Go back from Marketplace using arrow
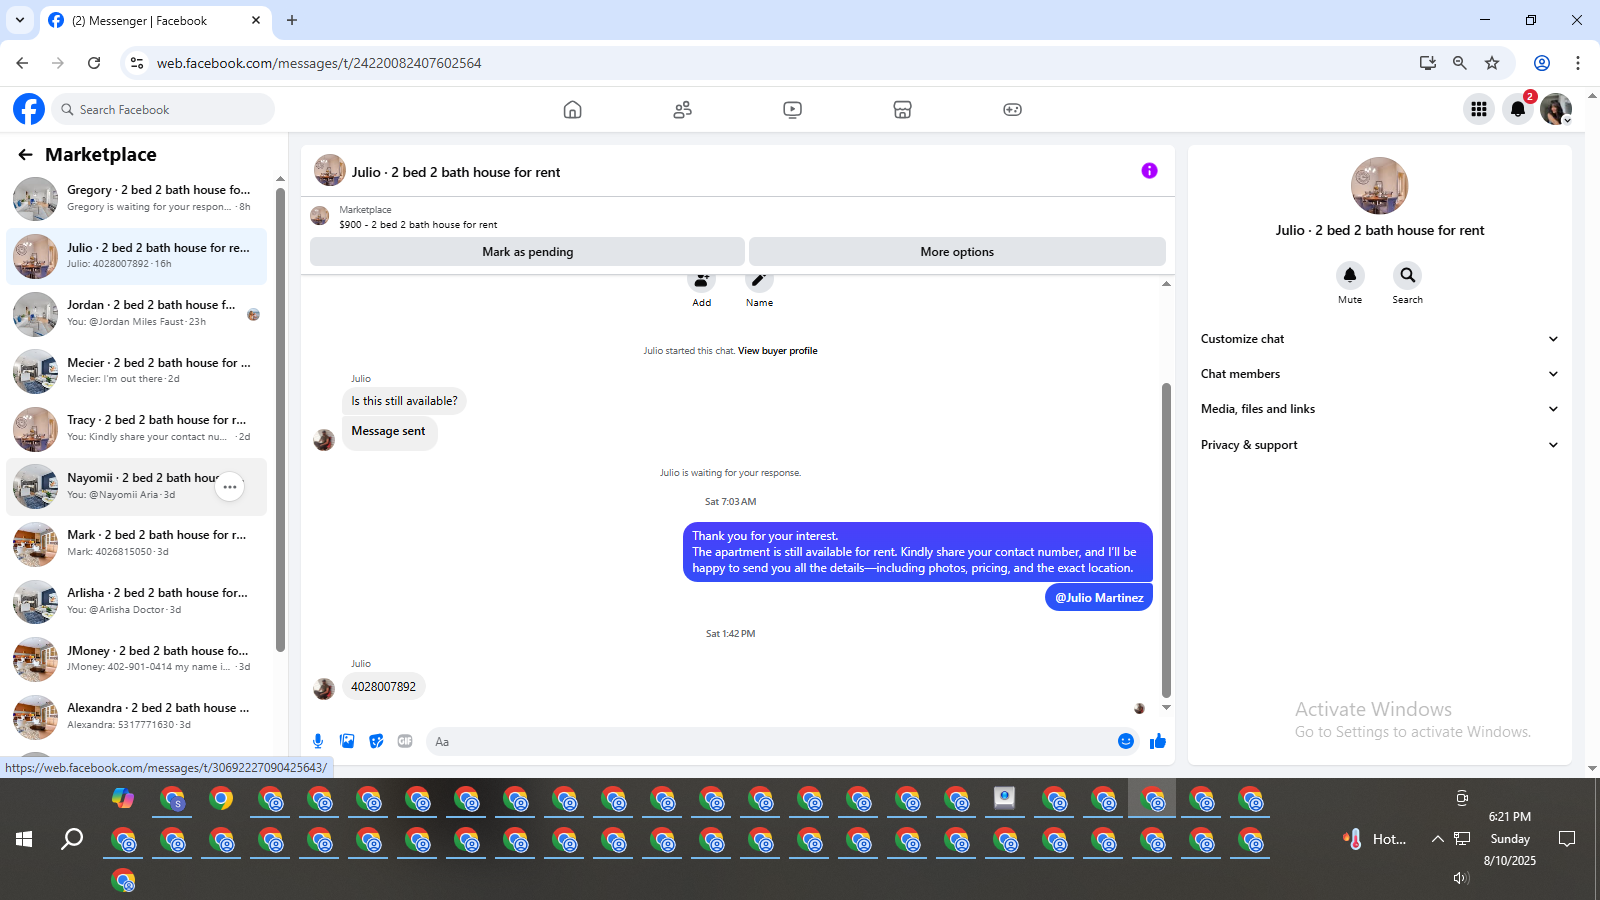Viewport: 1600px width, 900px height. 25,155
